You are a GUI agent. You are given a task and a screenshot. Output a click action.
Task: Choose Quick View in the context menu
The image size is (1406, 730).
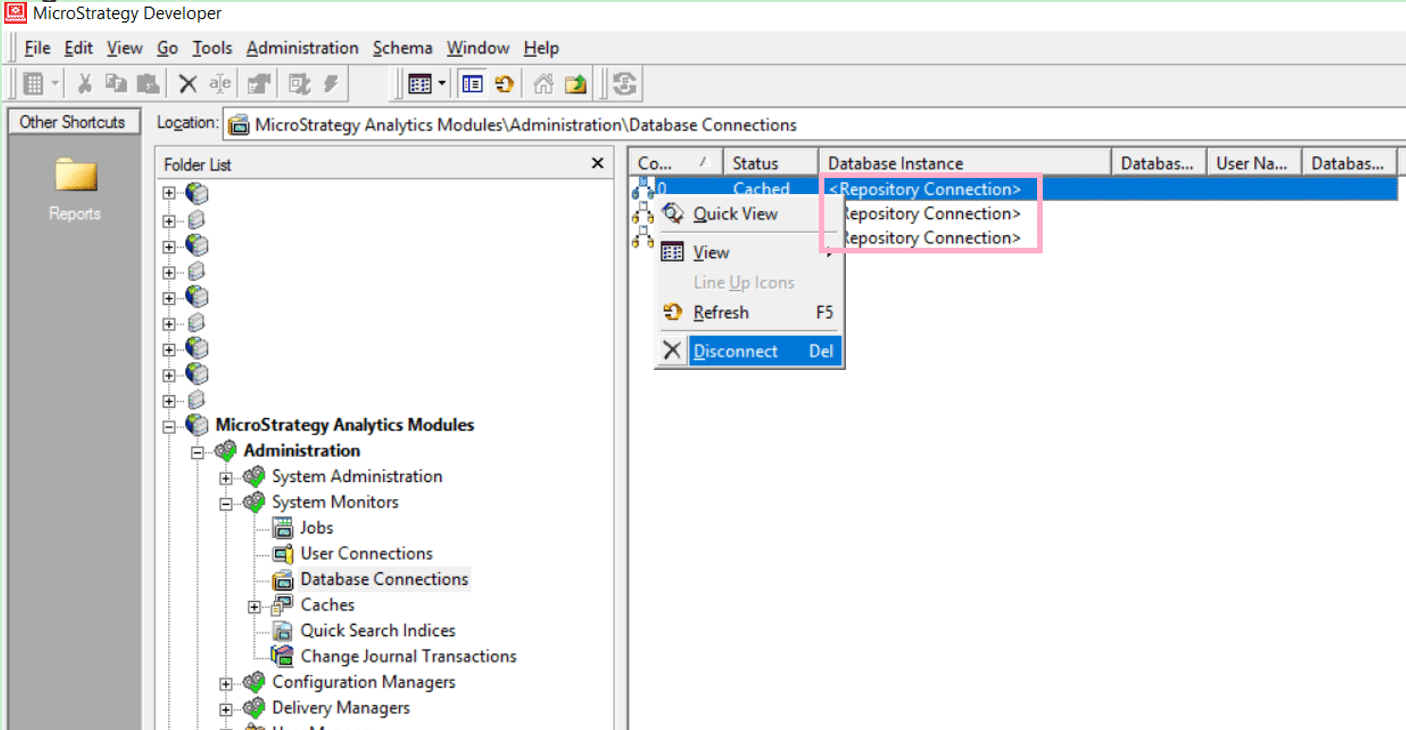click(x=749, y=214)
